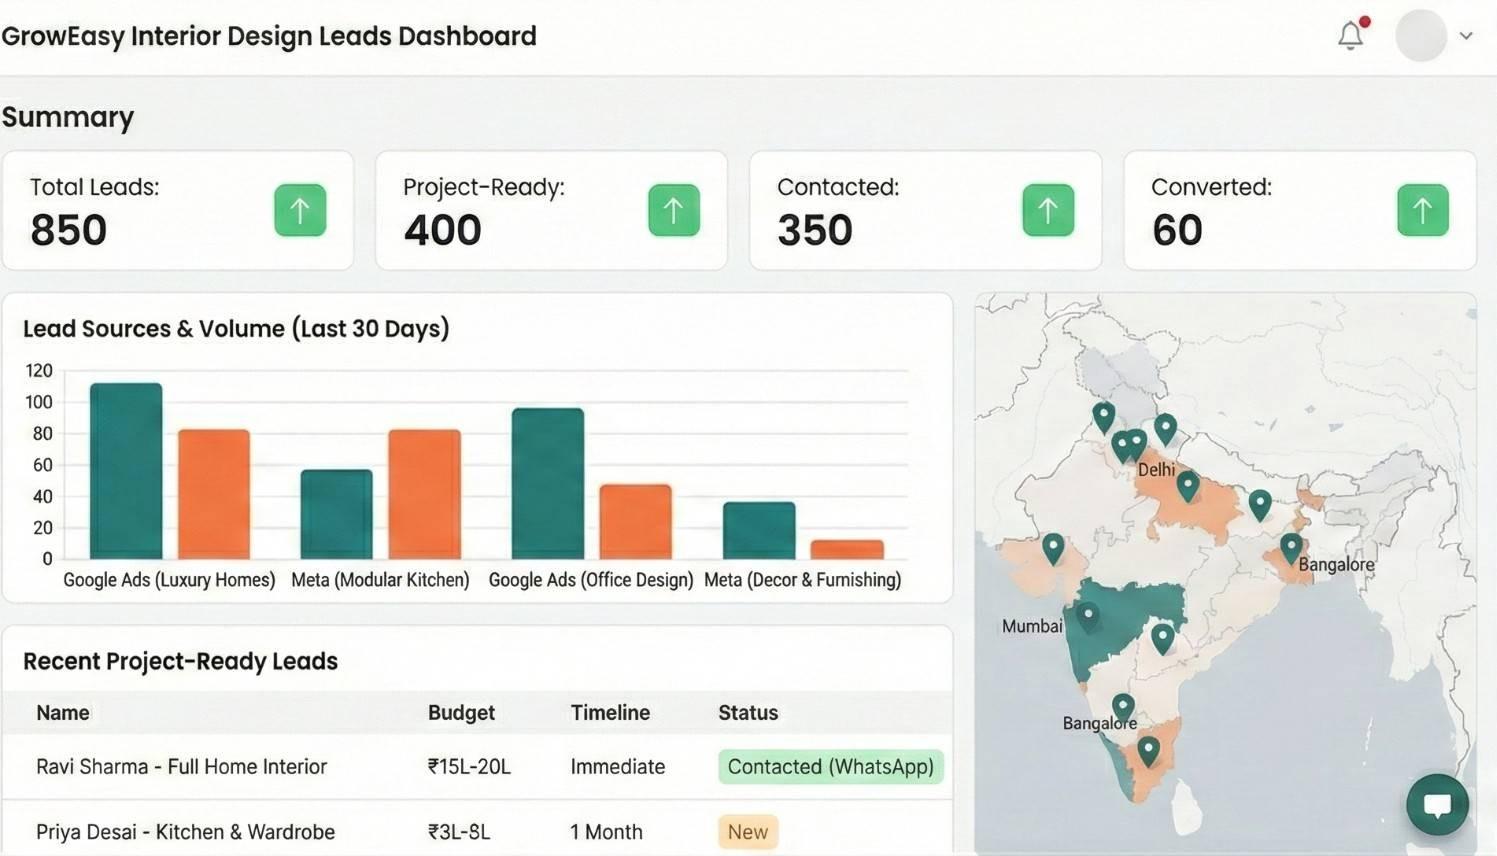Screen dimensions: 1497x856
Task: Click the up arrow on the Project-Ready card
Action: (673, 210)
